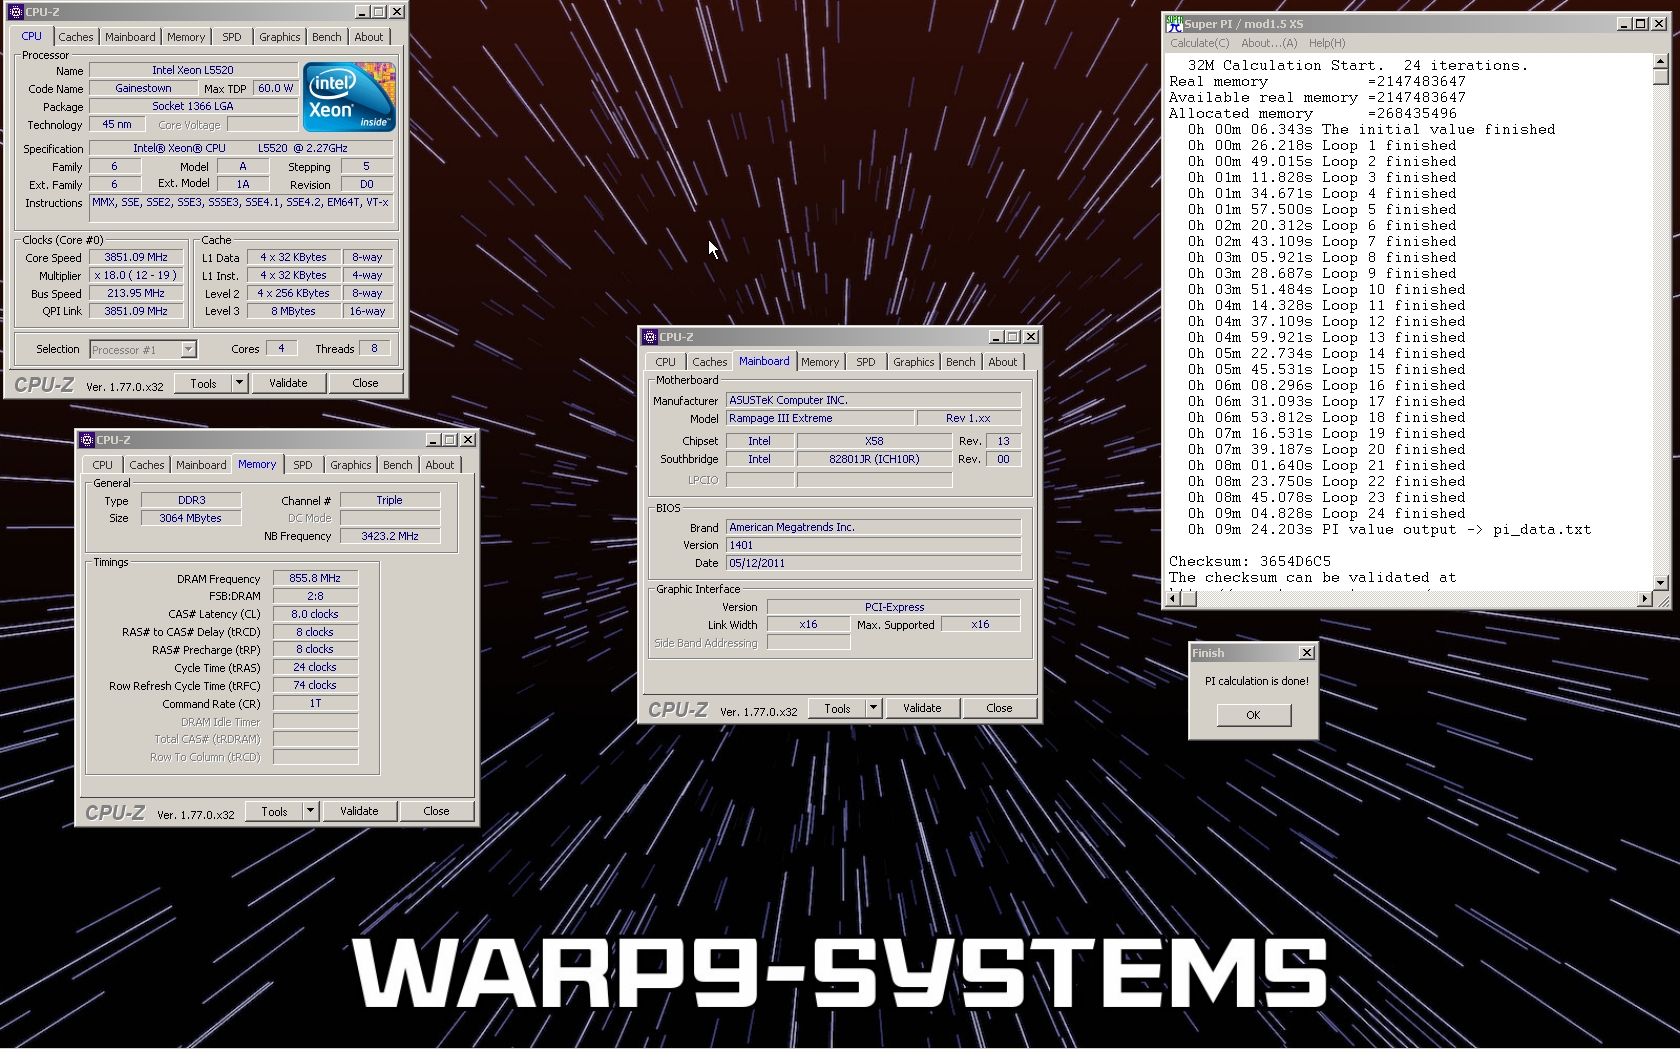Viewport: 1680px width, 1050px height.
Task: Open Tools dropdown arrow in Memory window
Action: tap(310, 811)
